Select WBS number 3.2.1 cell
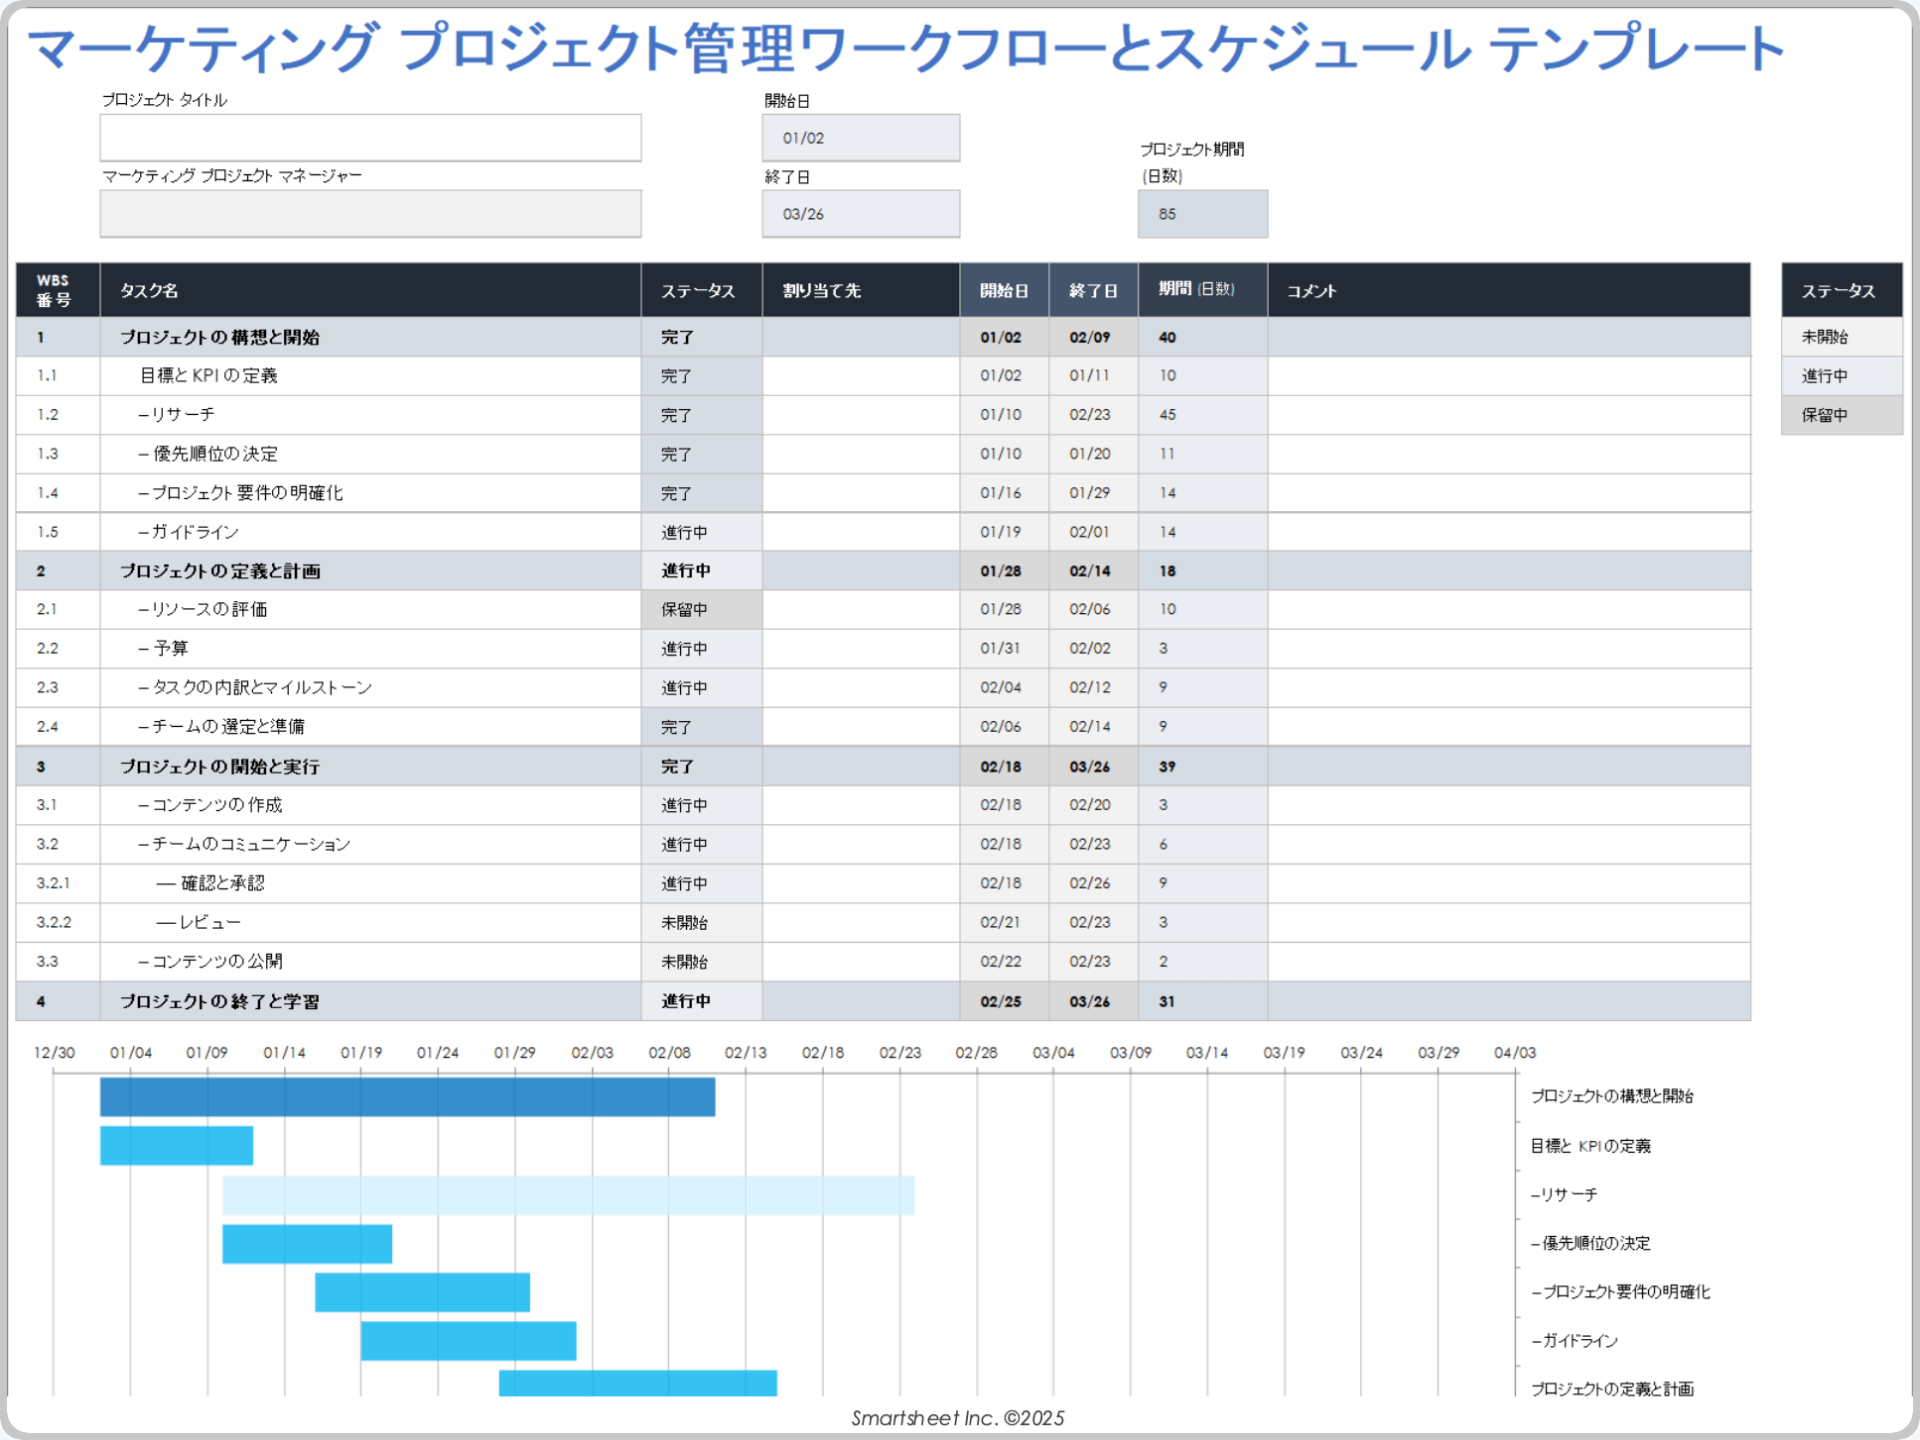The height and width of the screenshot is (1440, 1920). pyautogui.click(x=58, y=883)
